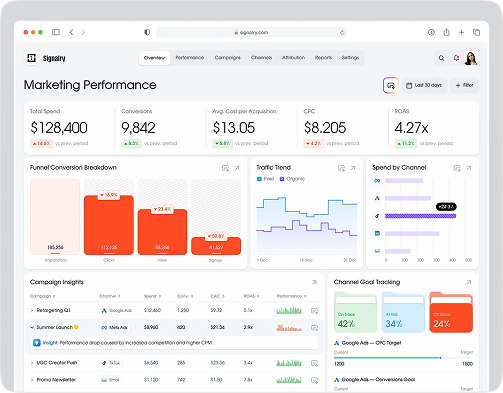Ask AI about Spend by Channel
This screenshot has width=503, height=393.
(x=457, y=168)
